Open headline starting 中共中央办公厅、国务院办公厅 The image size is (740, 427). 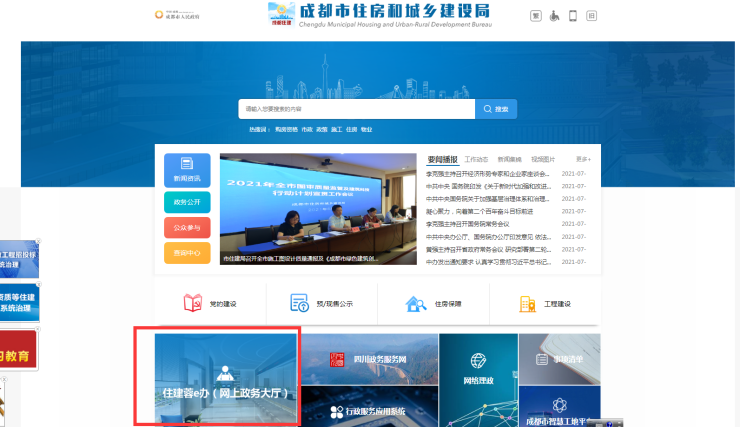click(488, 237)
